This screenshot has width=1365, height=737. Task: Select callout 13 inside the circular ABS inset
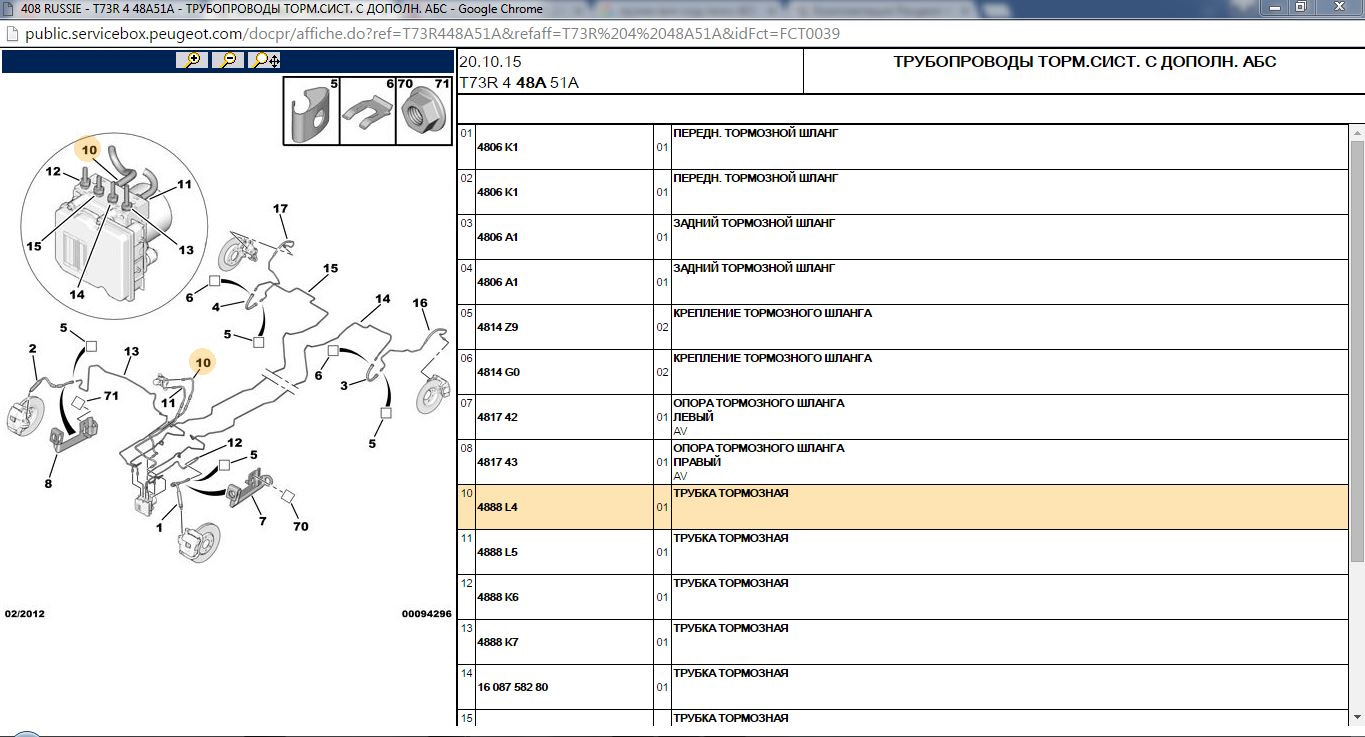[x=186, y=249]
